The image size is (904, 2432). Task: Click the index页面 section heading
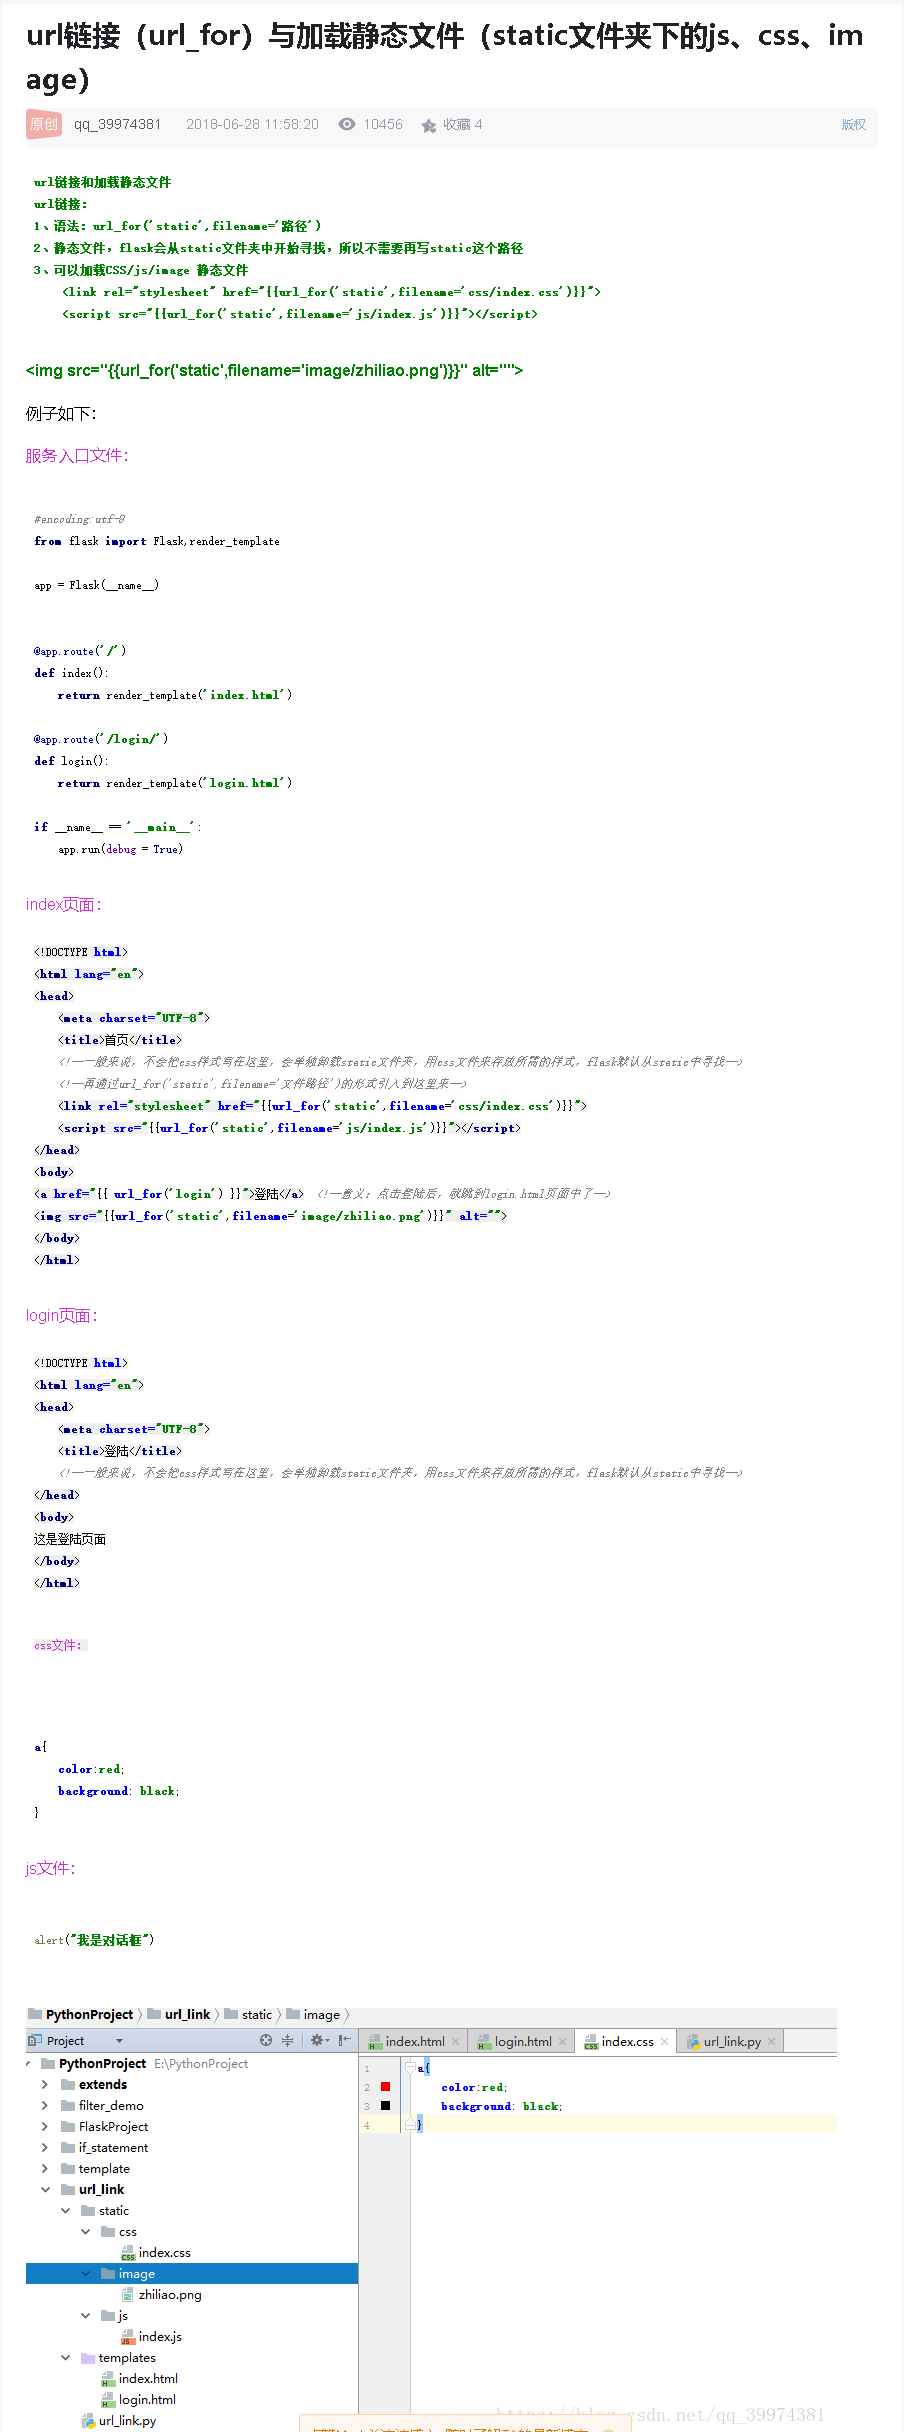coord(63,904)
